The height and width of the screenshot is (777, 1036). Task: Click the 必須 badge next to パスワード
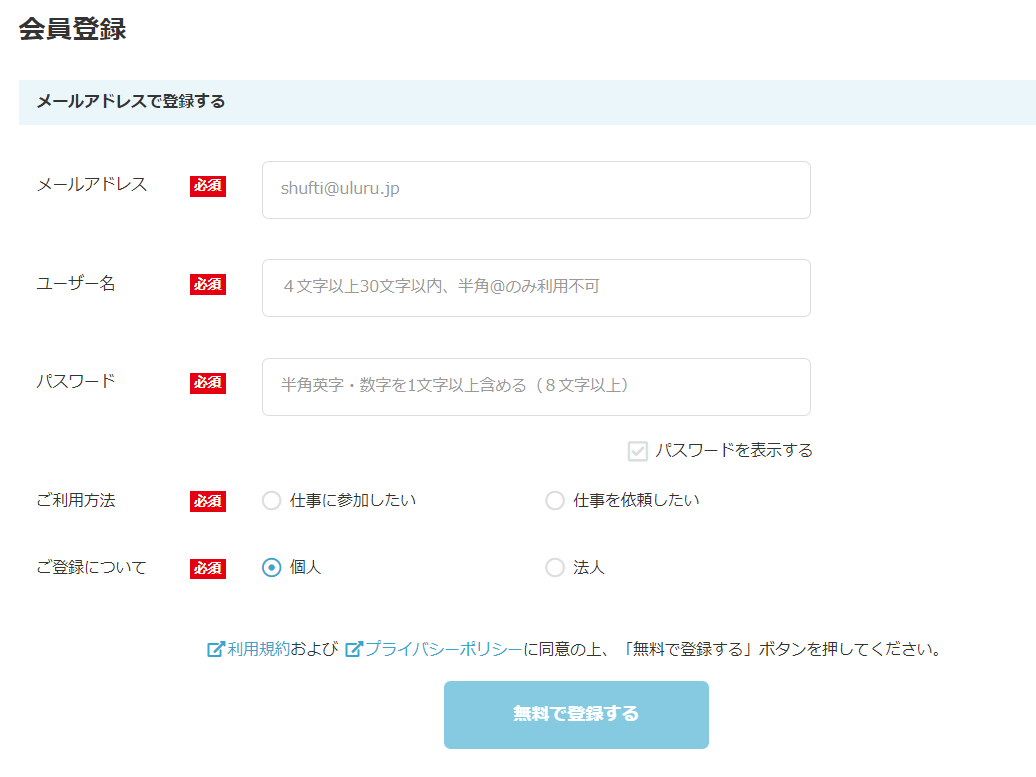point(207,383)
